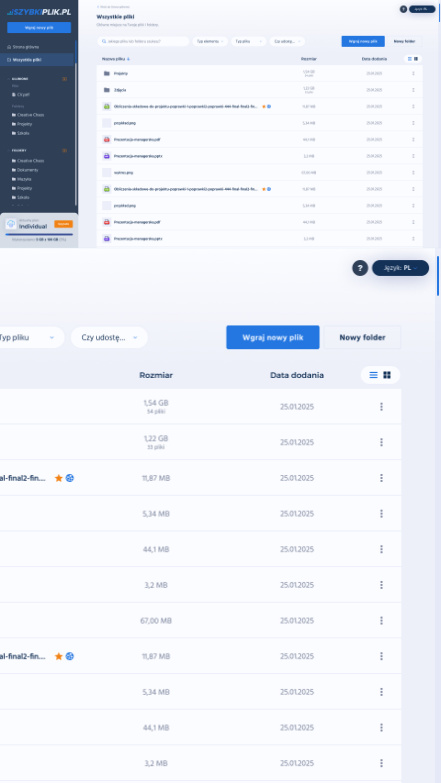Click the SzybkiPlik.pl logo
Screen dimensions: 441x783
(x=39, y=12)
